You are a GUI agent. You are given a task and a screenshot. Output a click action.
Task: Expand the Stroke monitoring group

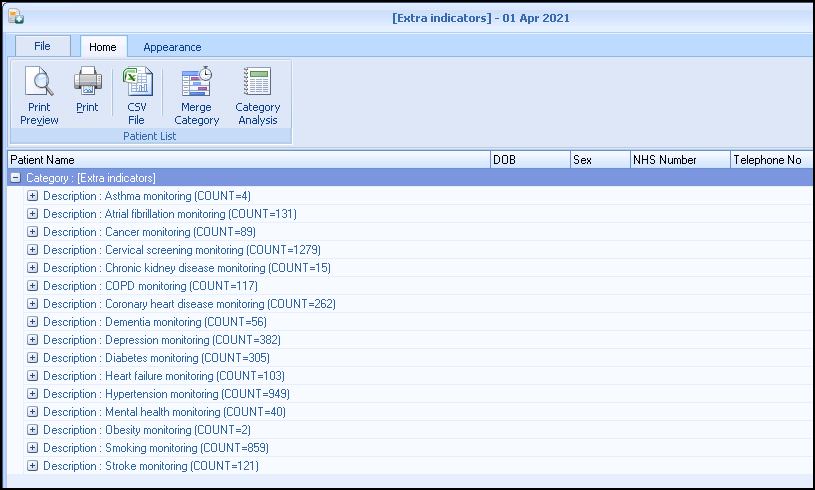point(32,466)
